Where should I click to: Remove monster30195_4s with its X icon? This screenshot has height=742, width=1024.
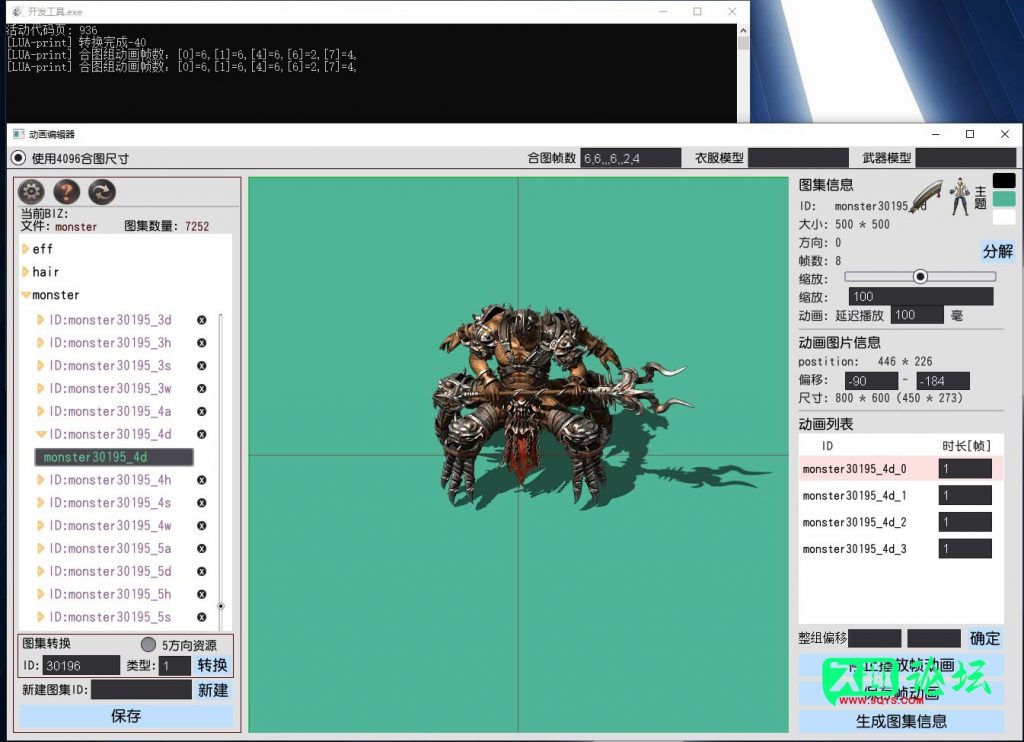click(202, 503)
